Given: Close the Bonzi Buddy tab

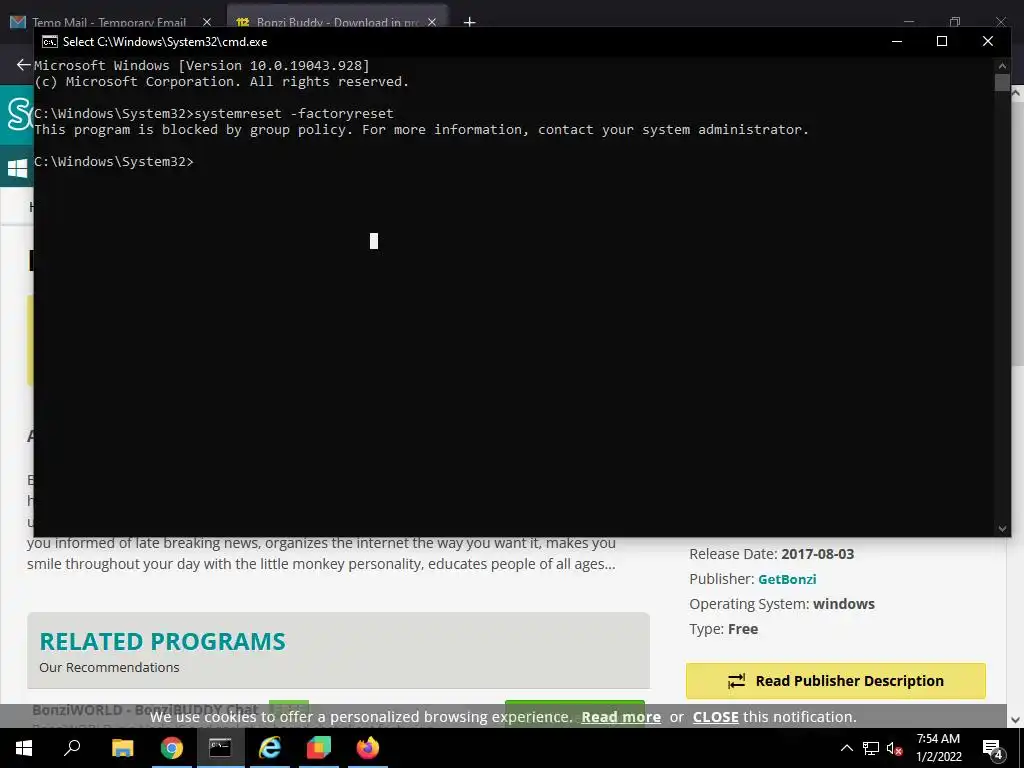Looking at the screenshot, I should (x=432, y=22).
